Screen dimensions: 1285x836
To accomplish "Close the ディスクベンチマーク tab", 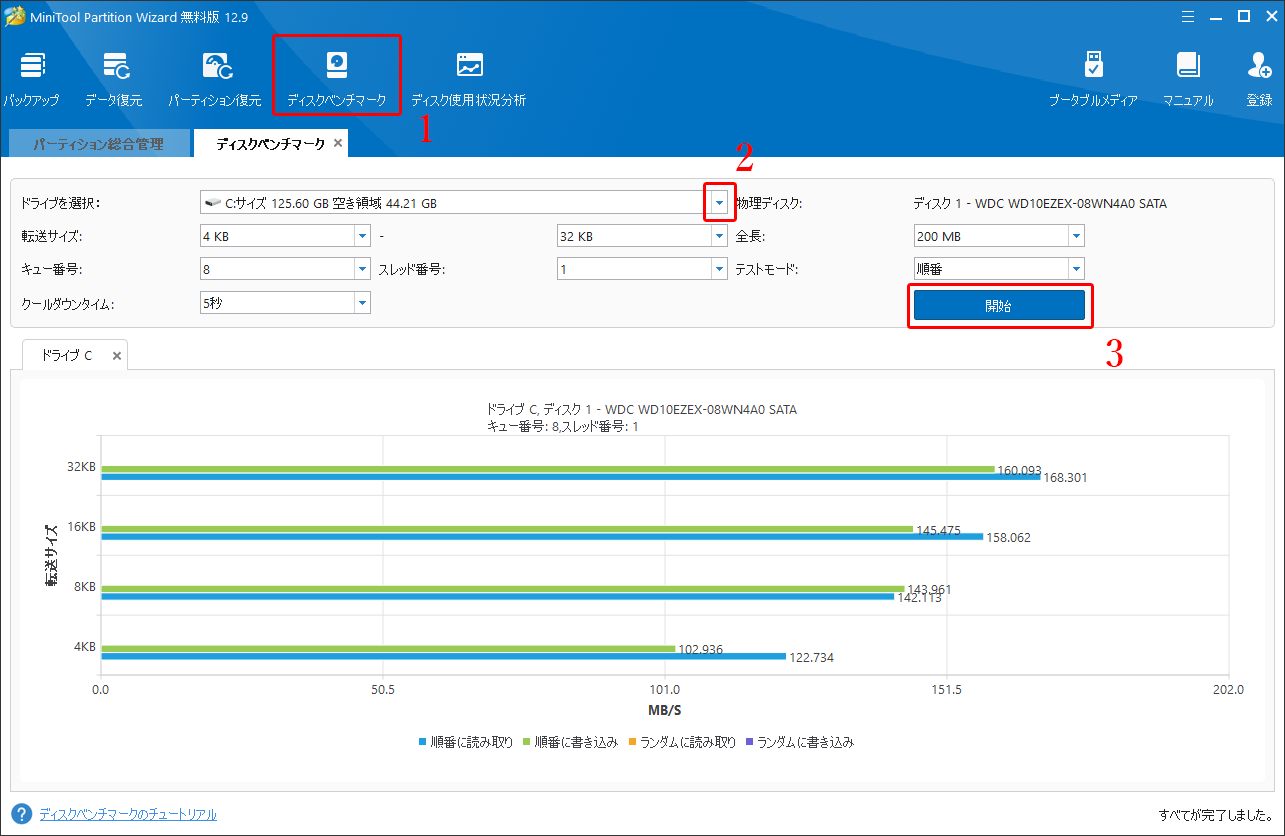I will coord(338,144).
